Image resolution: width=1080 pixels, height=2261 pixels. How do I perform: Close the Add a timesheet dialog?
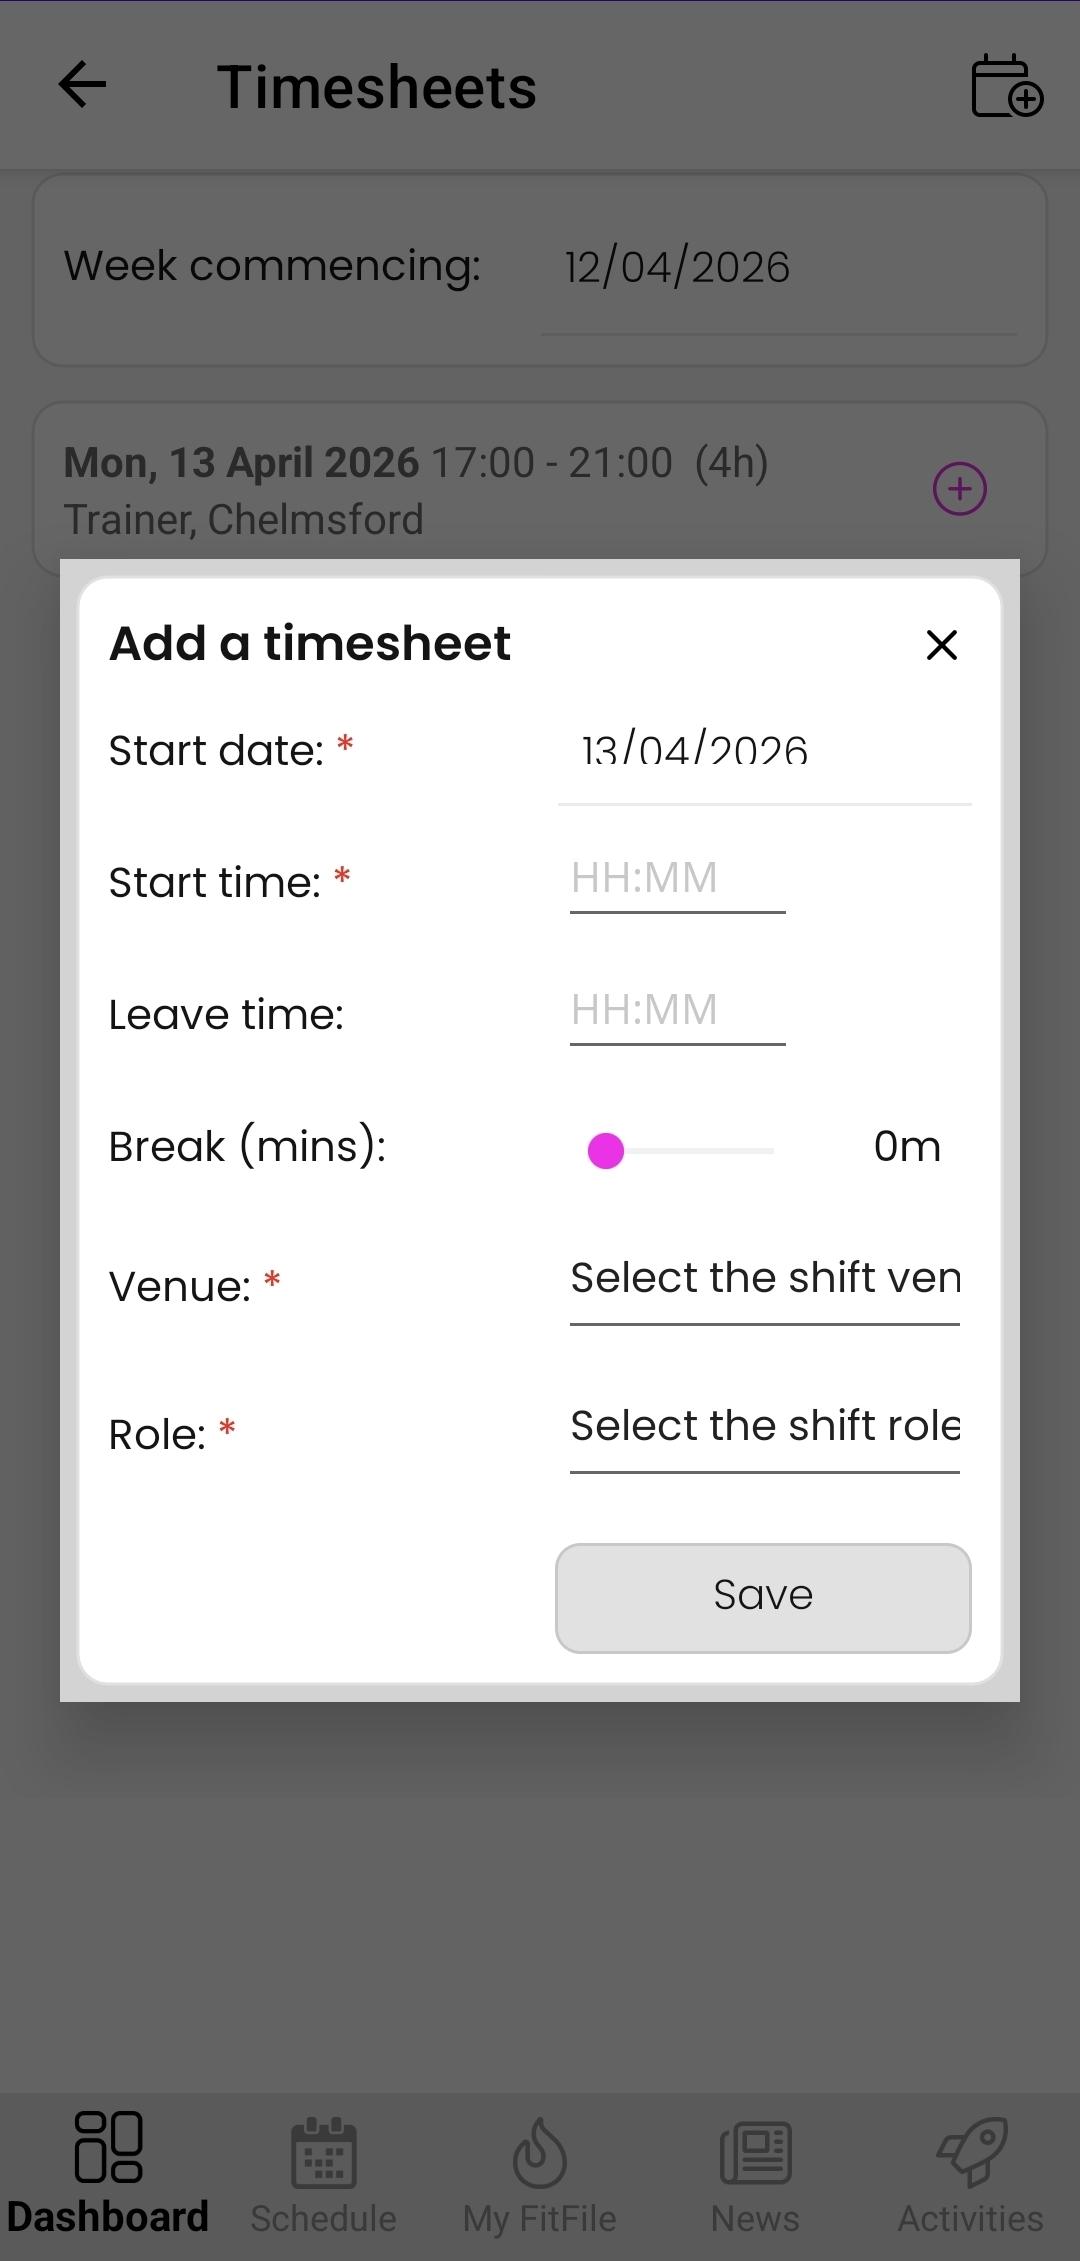pos(941,645)
